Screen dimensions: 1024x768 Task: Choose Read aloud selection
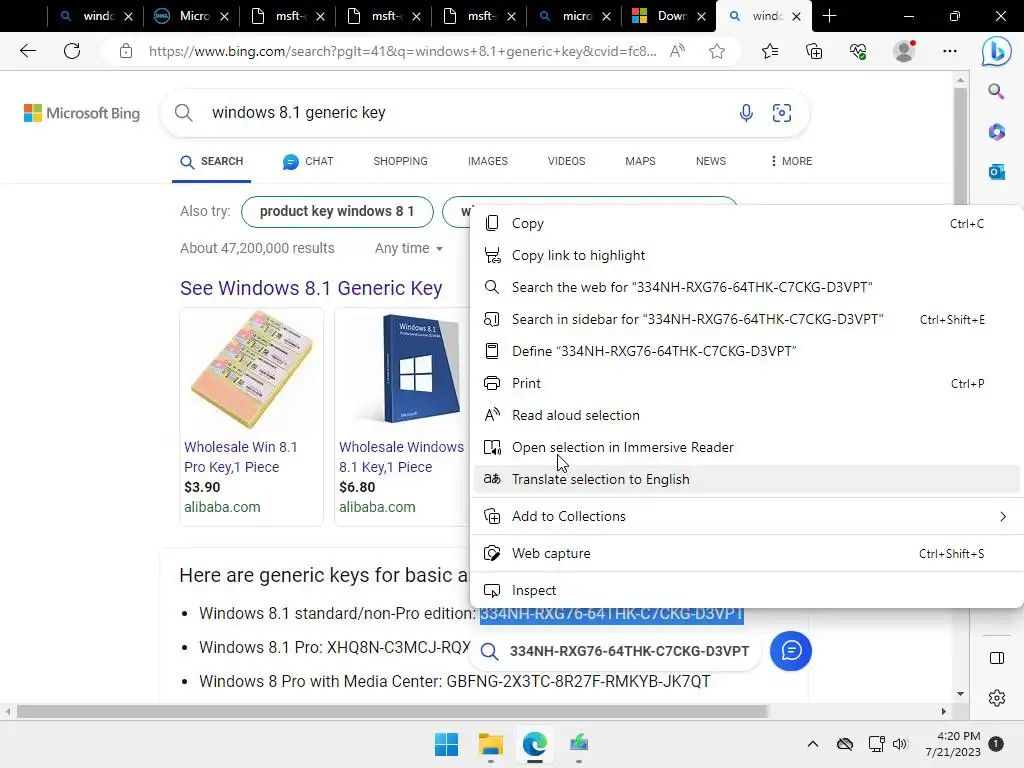coord(746,415)
